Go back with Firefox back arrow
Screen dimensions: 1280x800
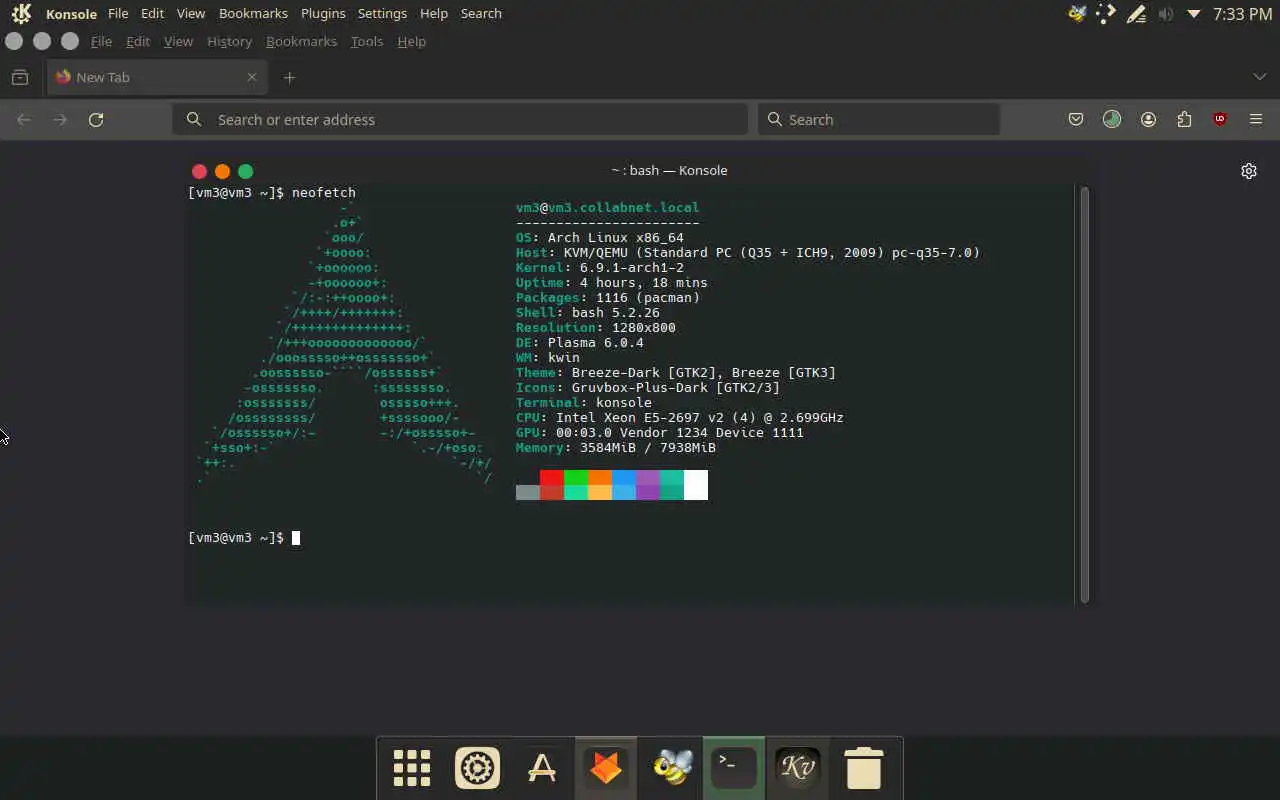point(24,119)
